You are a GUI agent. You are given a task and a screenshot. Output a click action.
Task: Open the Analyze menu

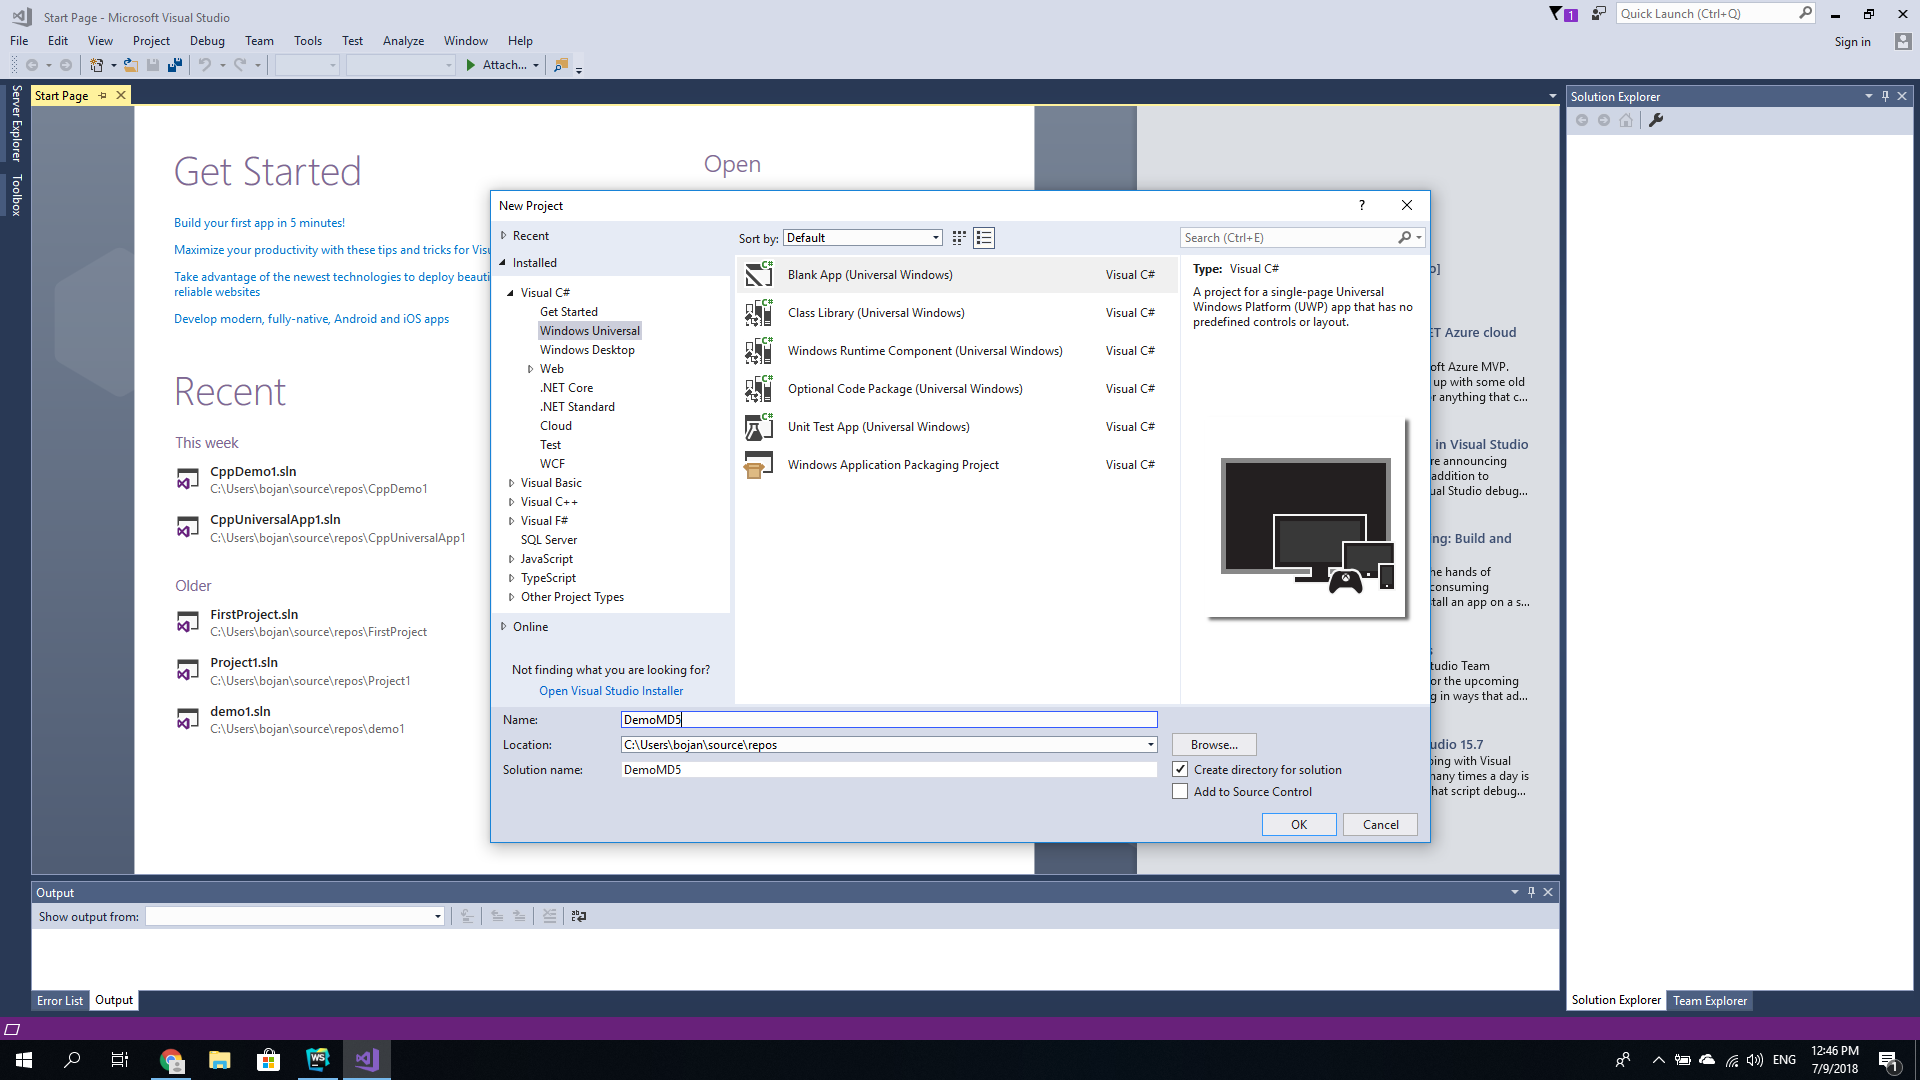click(403, 41)
